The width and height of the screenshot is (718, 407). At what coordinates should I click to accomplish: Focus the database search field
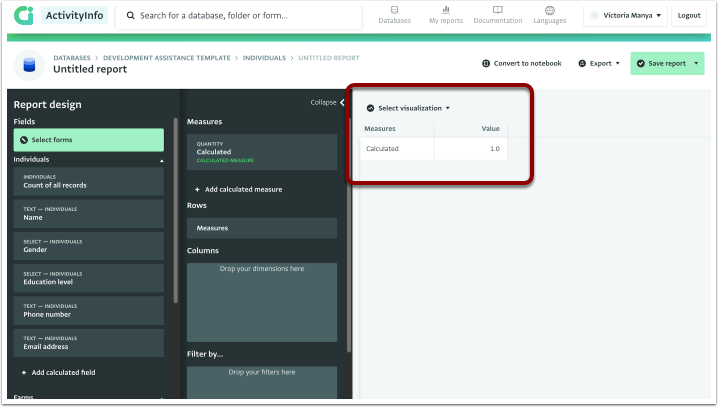(x=239, y=16)
